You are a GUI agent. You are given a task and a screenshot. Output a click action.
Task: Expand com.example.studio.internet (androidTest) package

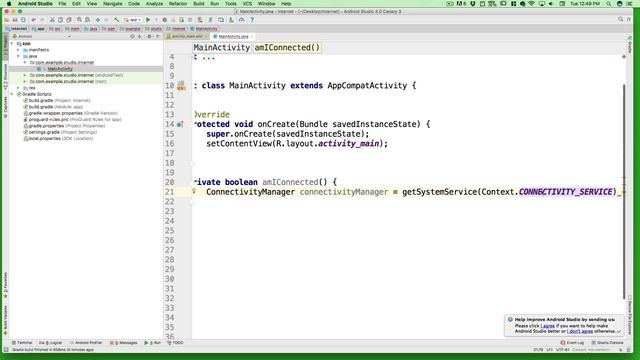(25, 75)
